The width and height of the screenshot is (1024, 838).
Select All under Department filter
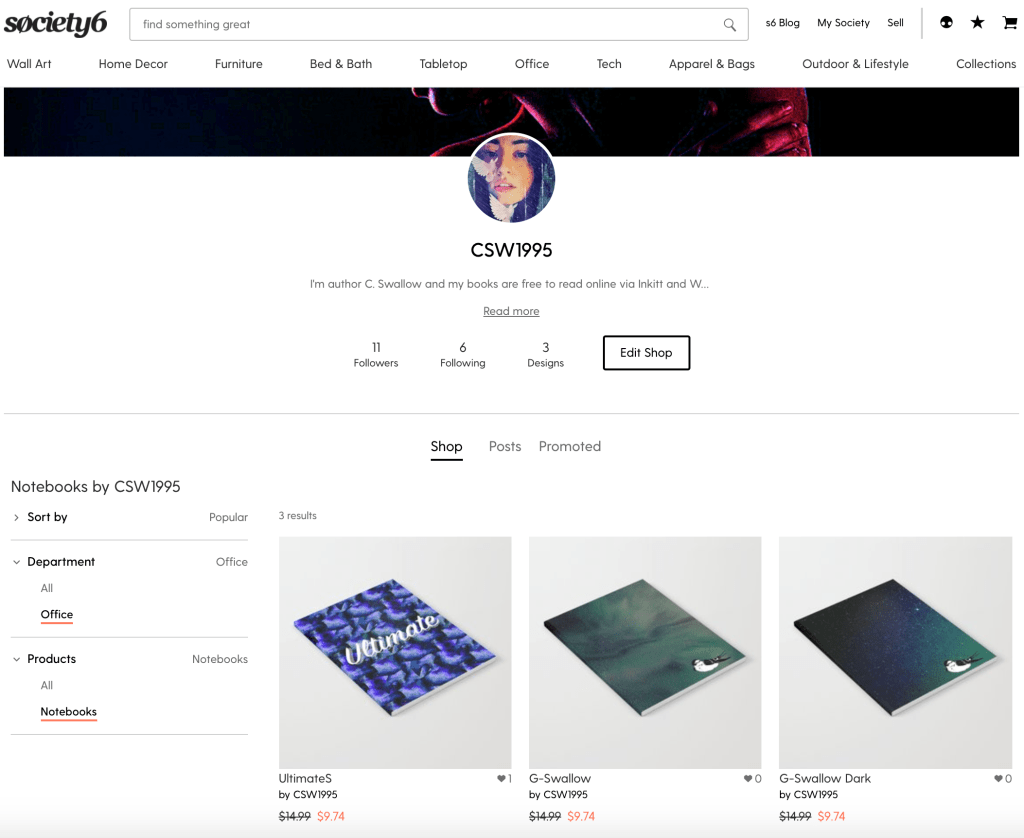click(x=46, y=588)
